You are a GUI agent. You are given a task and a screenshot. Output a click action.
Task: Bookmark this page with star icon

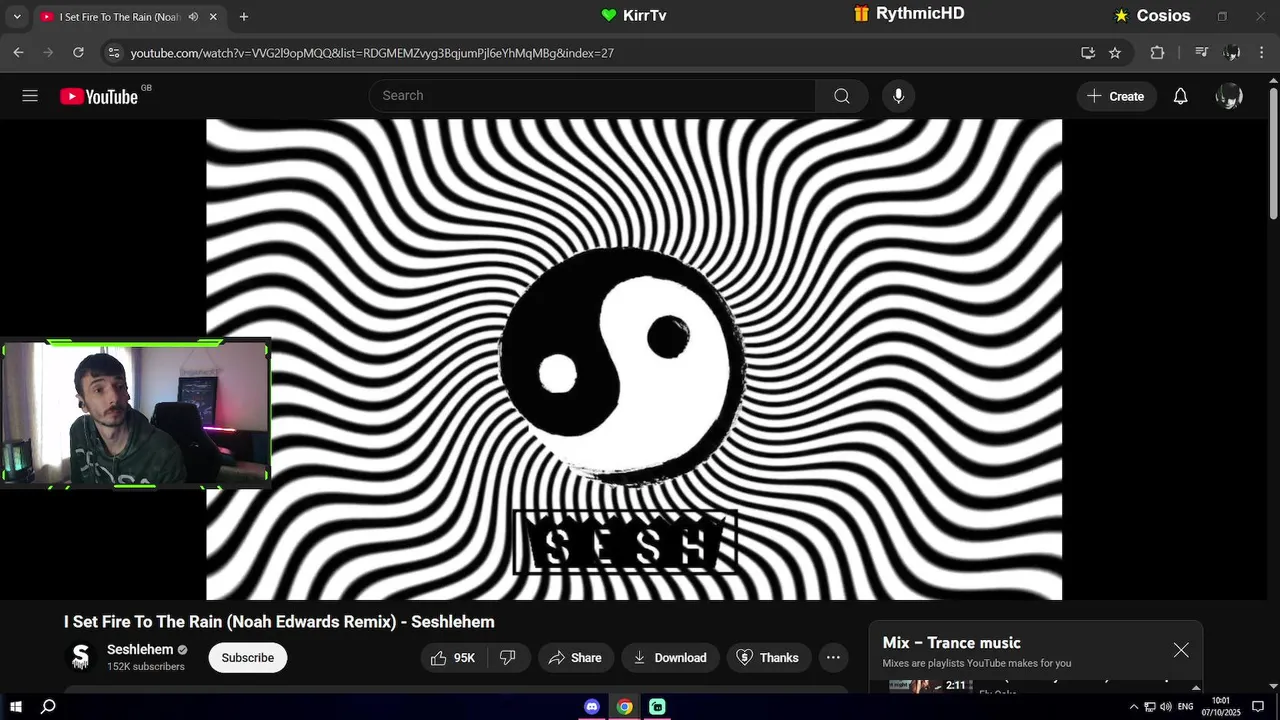click(1115, 53)
